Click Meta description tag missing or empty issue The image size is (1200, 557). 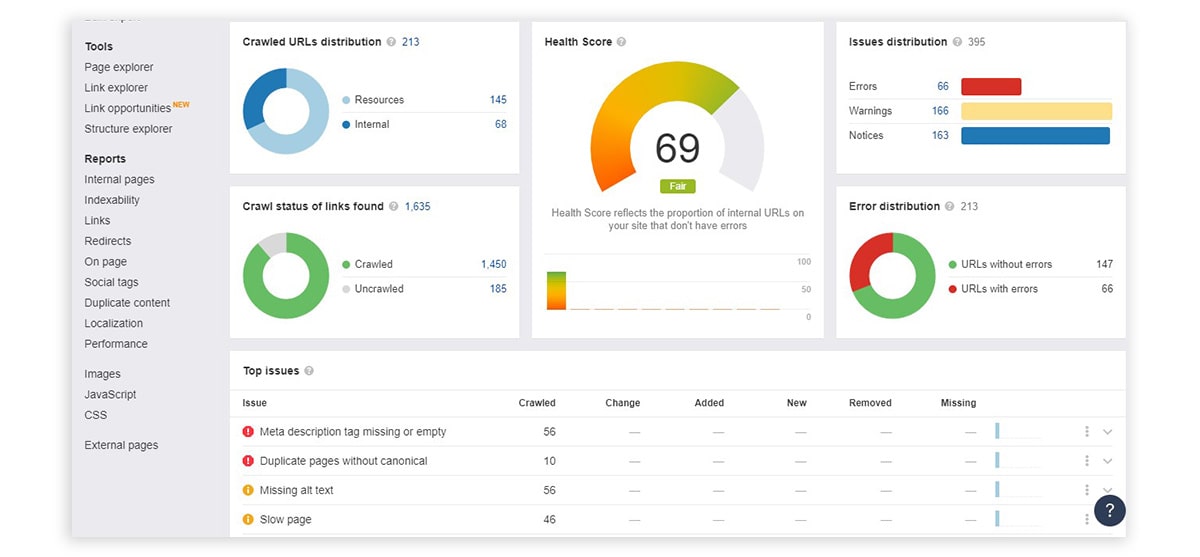(x=353, y=432)
